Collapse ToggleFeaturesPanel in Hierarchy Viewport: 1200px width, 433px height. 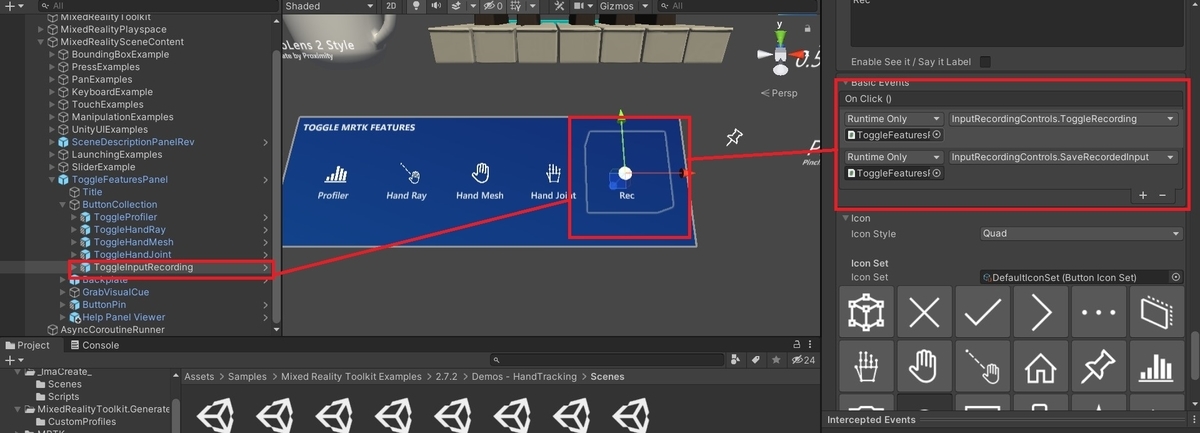point(52,180)
